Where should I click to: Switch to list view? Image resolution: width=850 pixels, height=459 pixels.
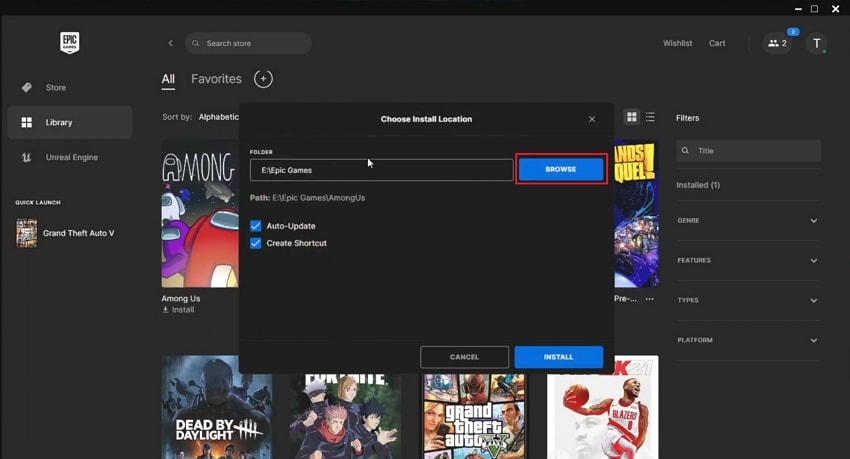(650, 117)
